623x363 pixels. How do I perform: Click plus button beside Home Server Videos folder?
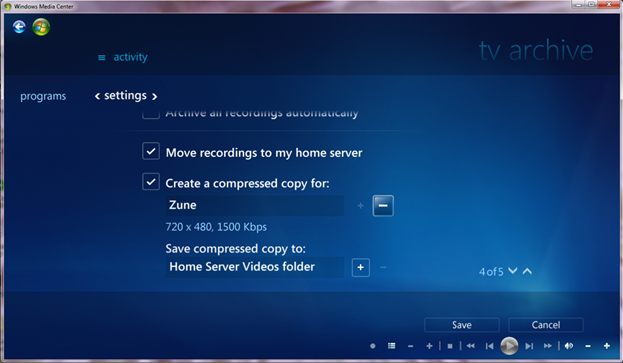[x=361, y=268]
